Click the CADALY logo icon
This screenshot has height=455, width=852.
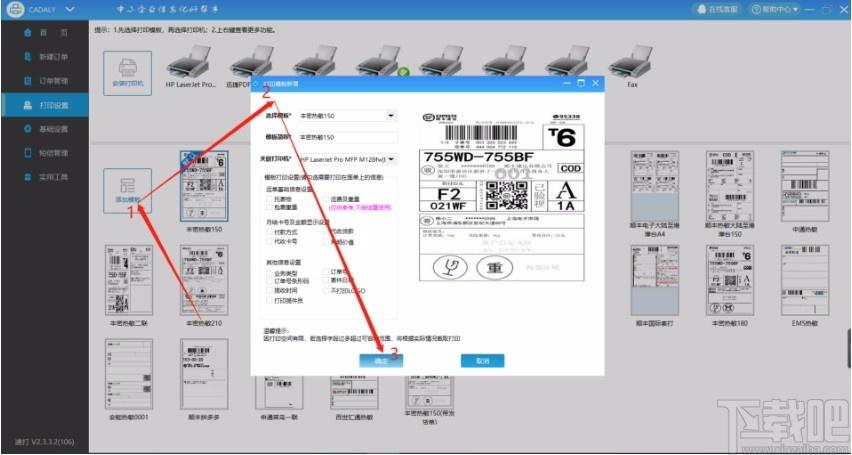coord(16,9)
